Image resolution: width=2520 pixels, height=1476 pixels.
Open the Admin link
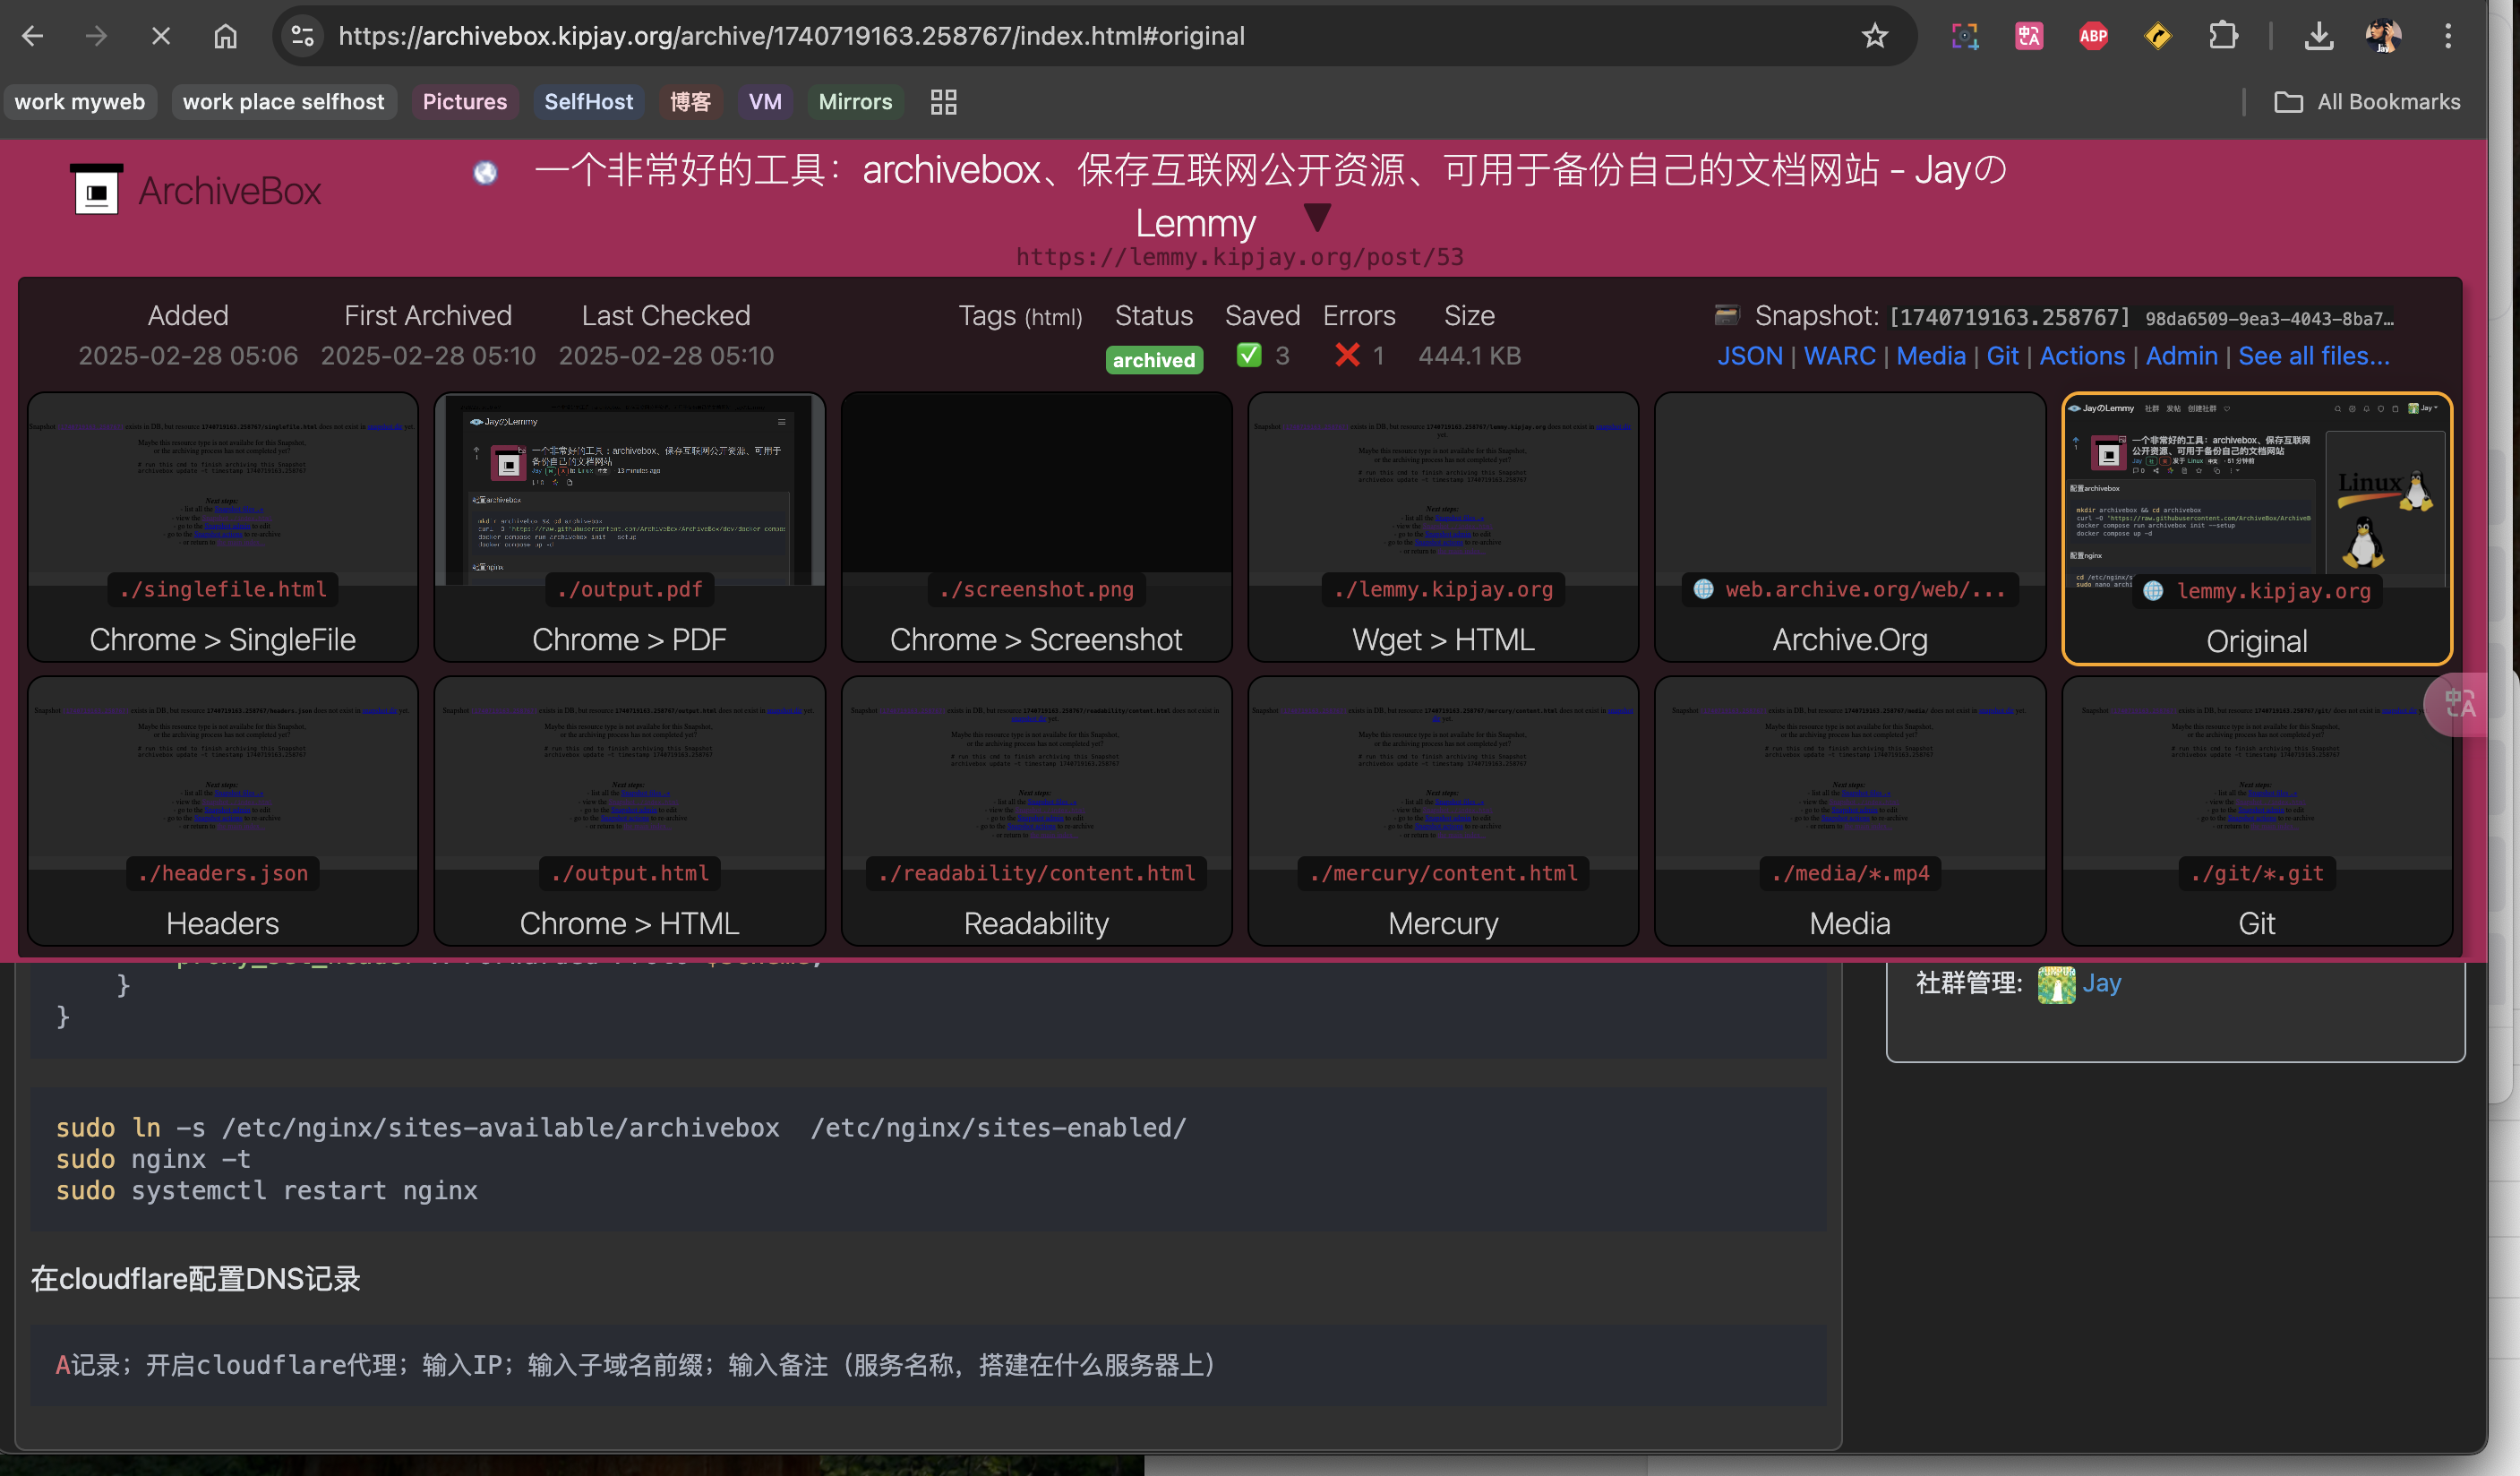click(x=2182, y=356)
